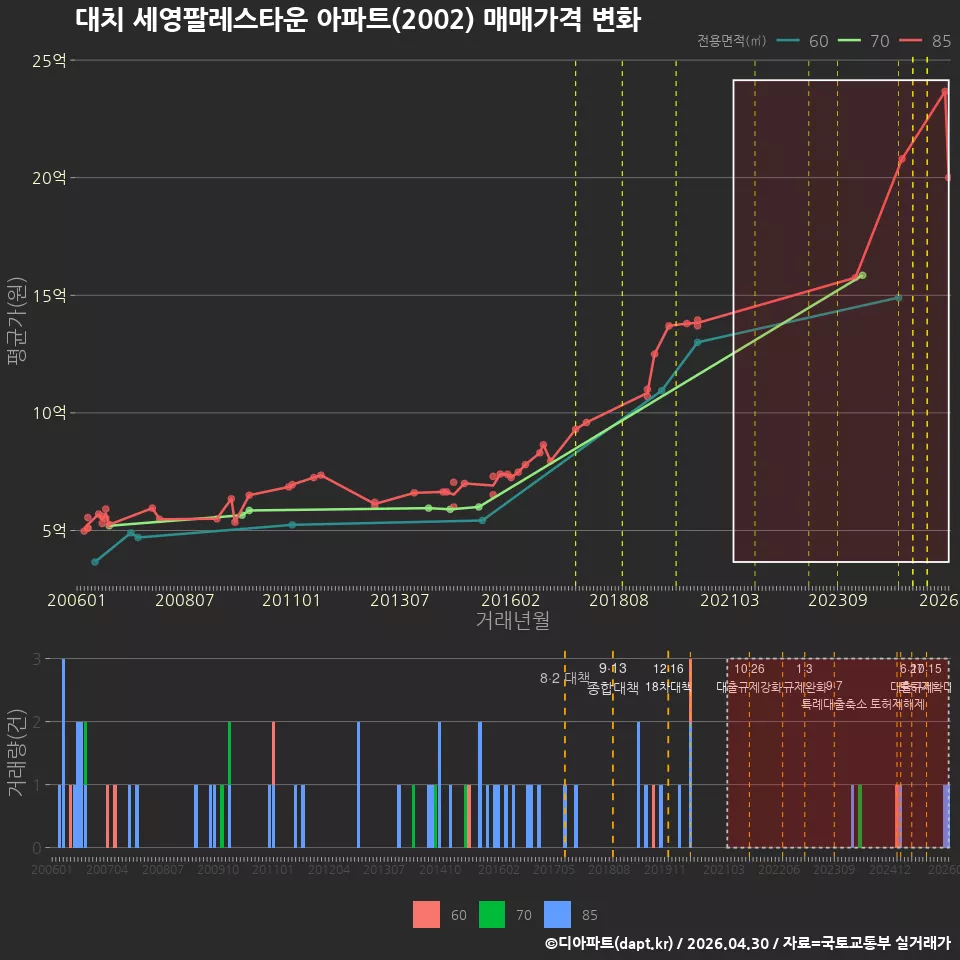This screenshot has height=960, width=960.
Task: Select the teal 60 line in top legend
Action: point(788,40)
